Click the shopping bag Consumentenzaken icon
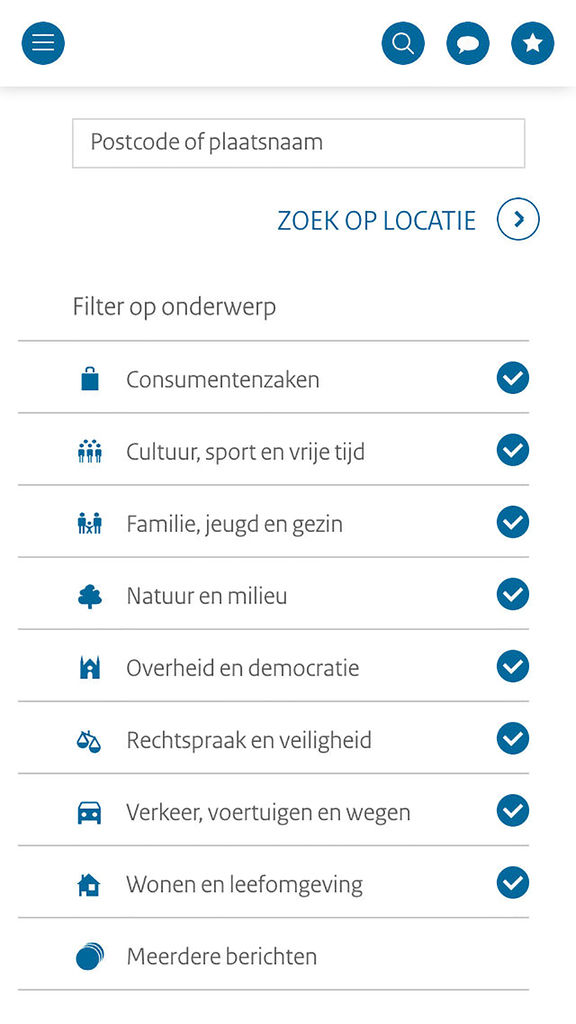This screenshot has height=1024, width=576. [x=89, y=379]
